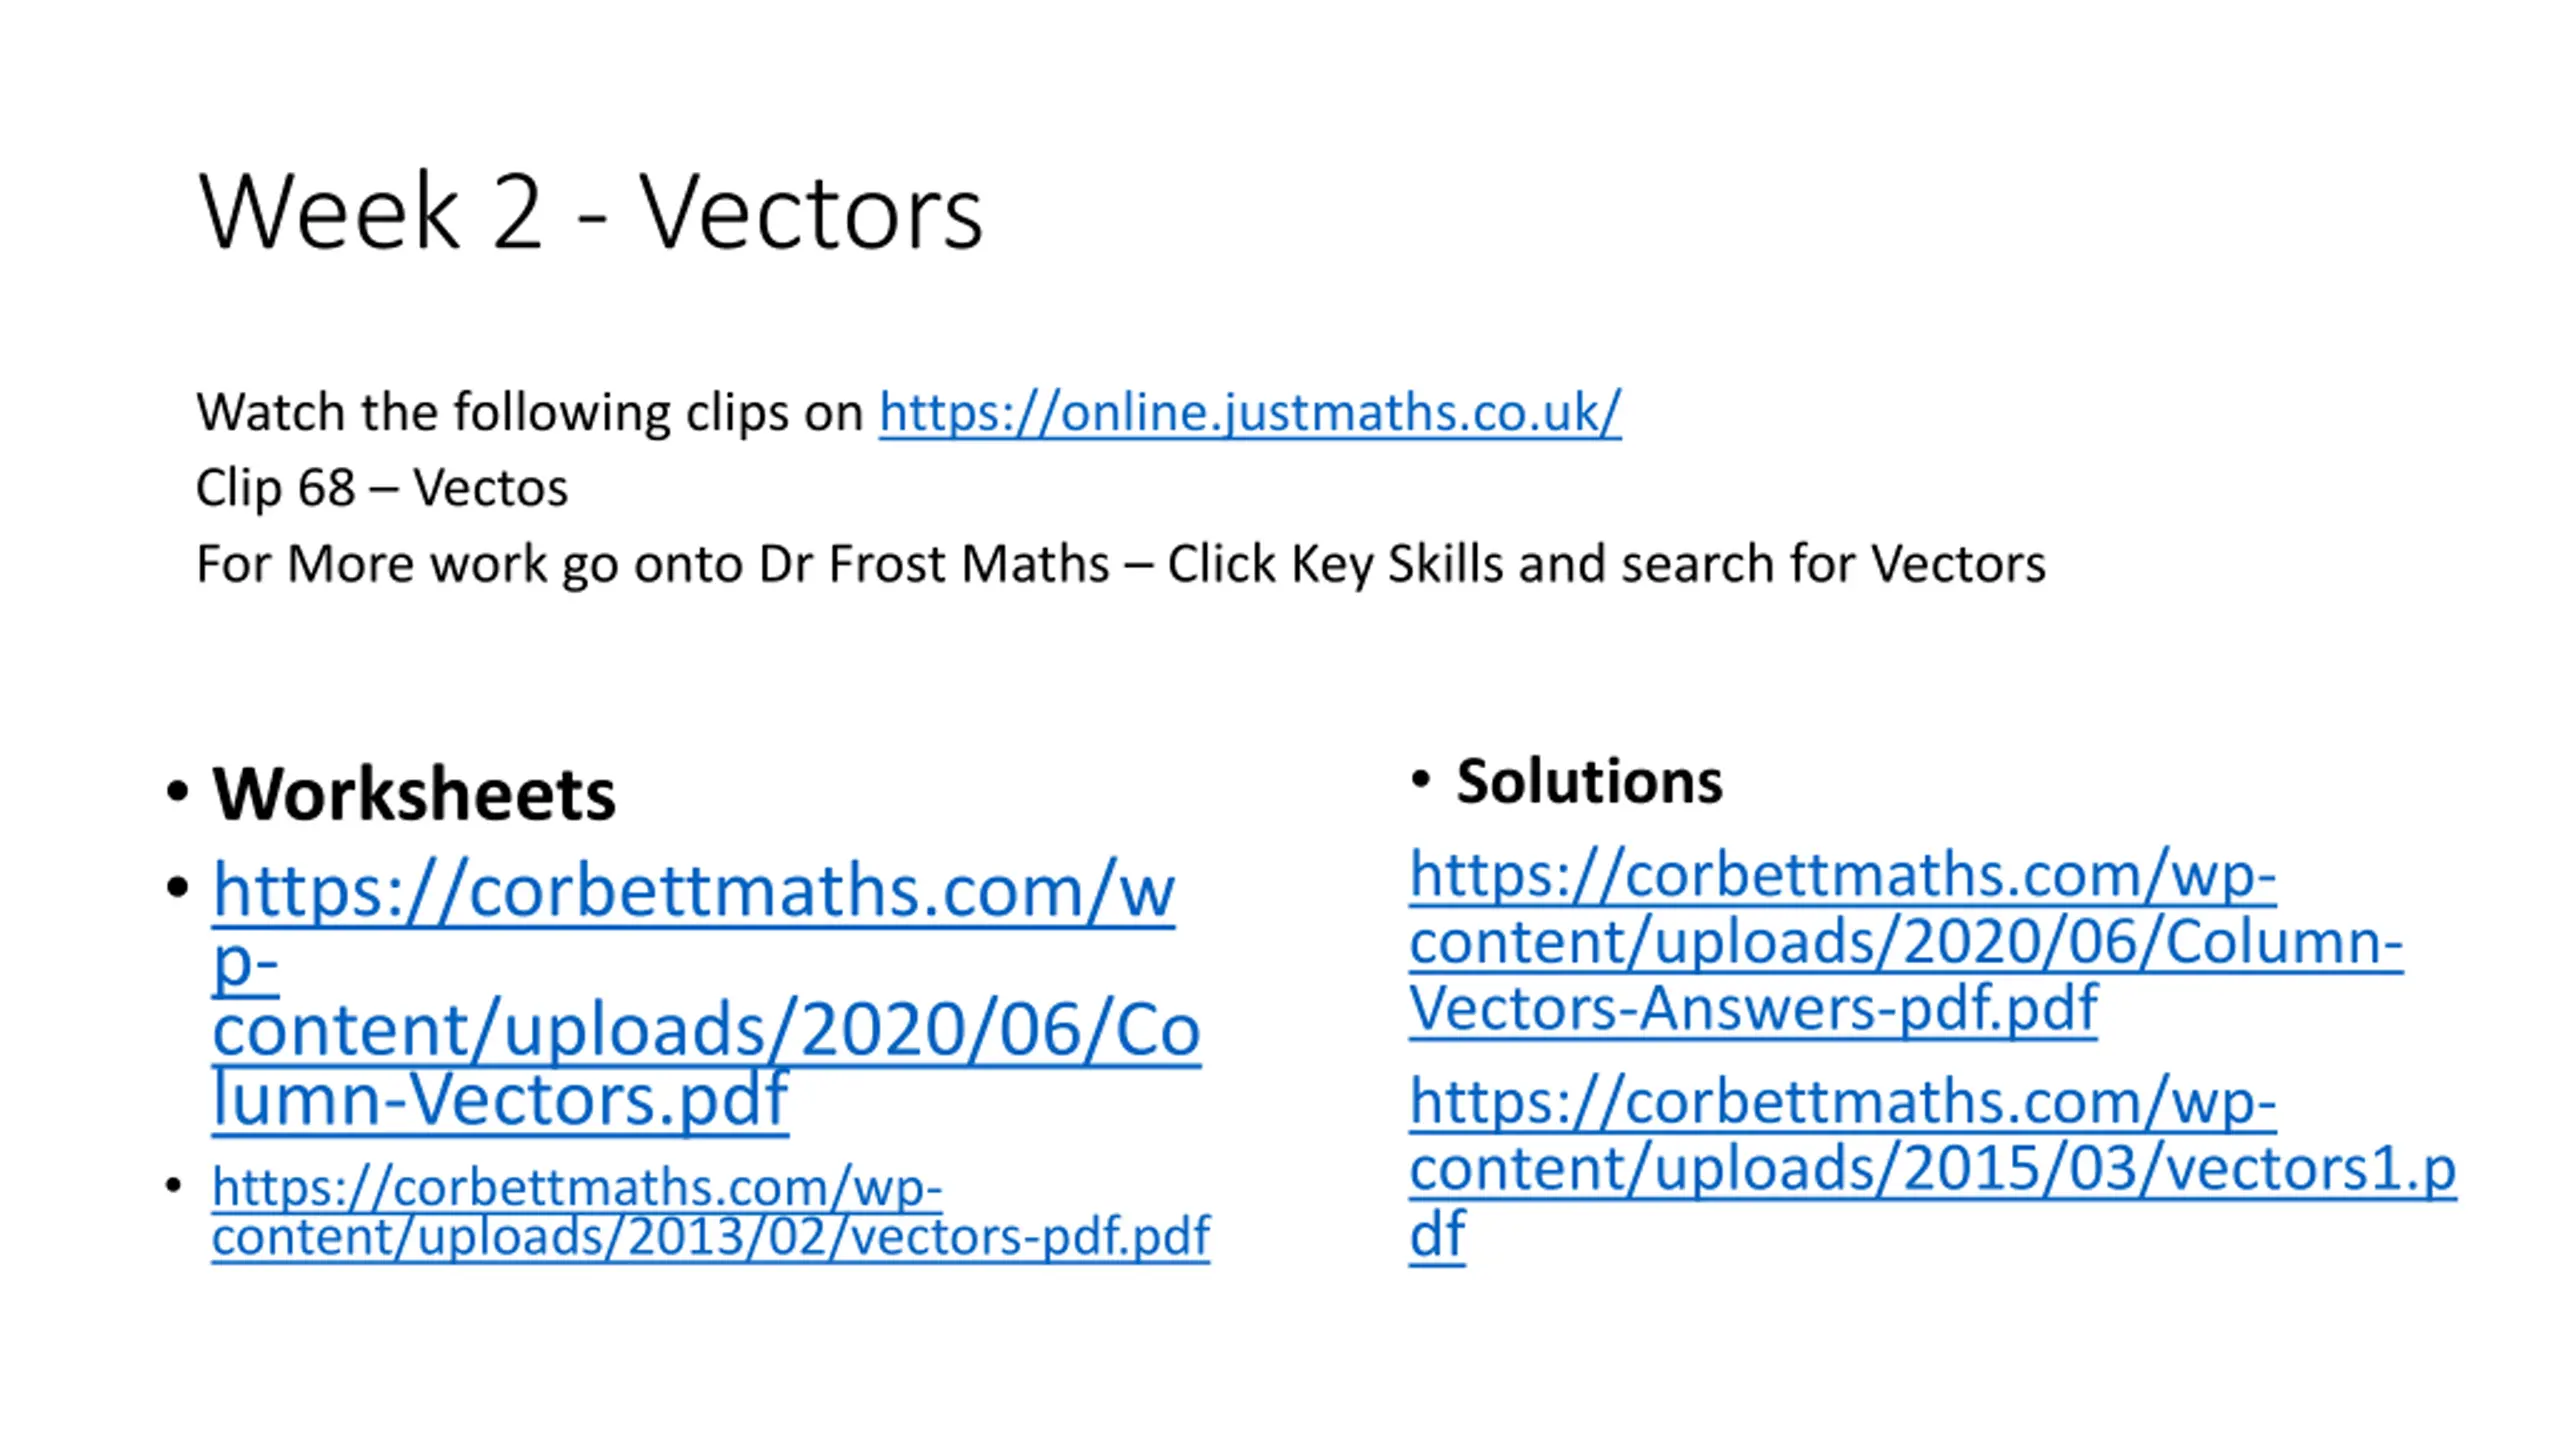
Task: Open the 2015/03 vectors1.pdf solutions link
Action: point(1932,1167)
